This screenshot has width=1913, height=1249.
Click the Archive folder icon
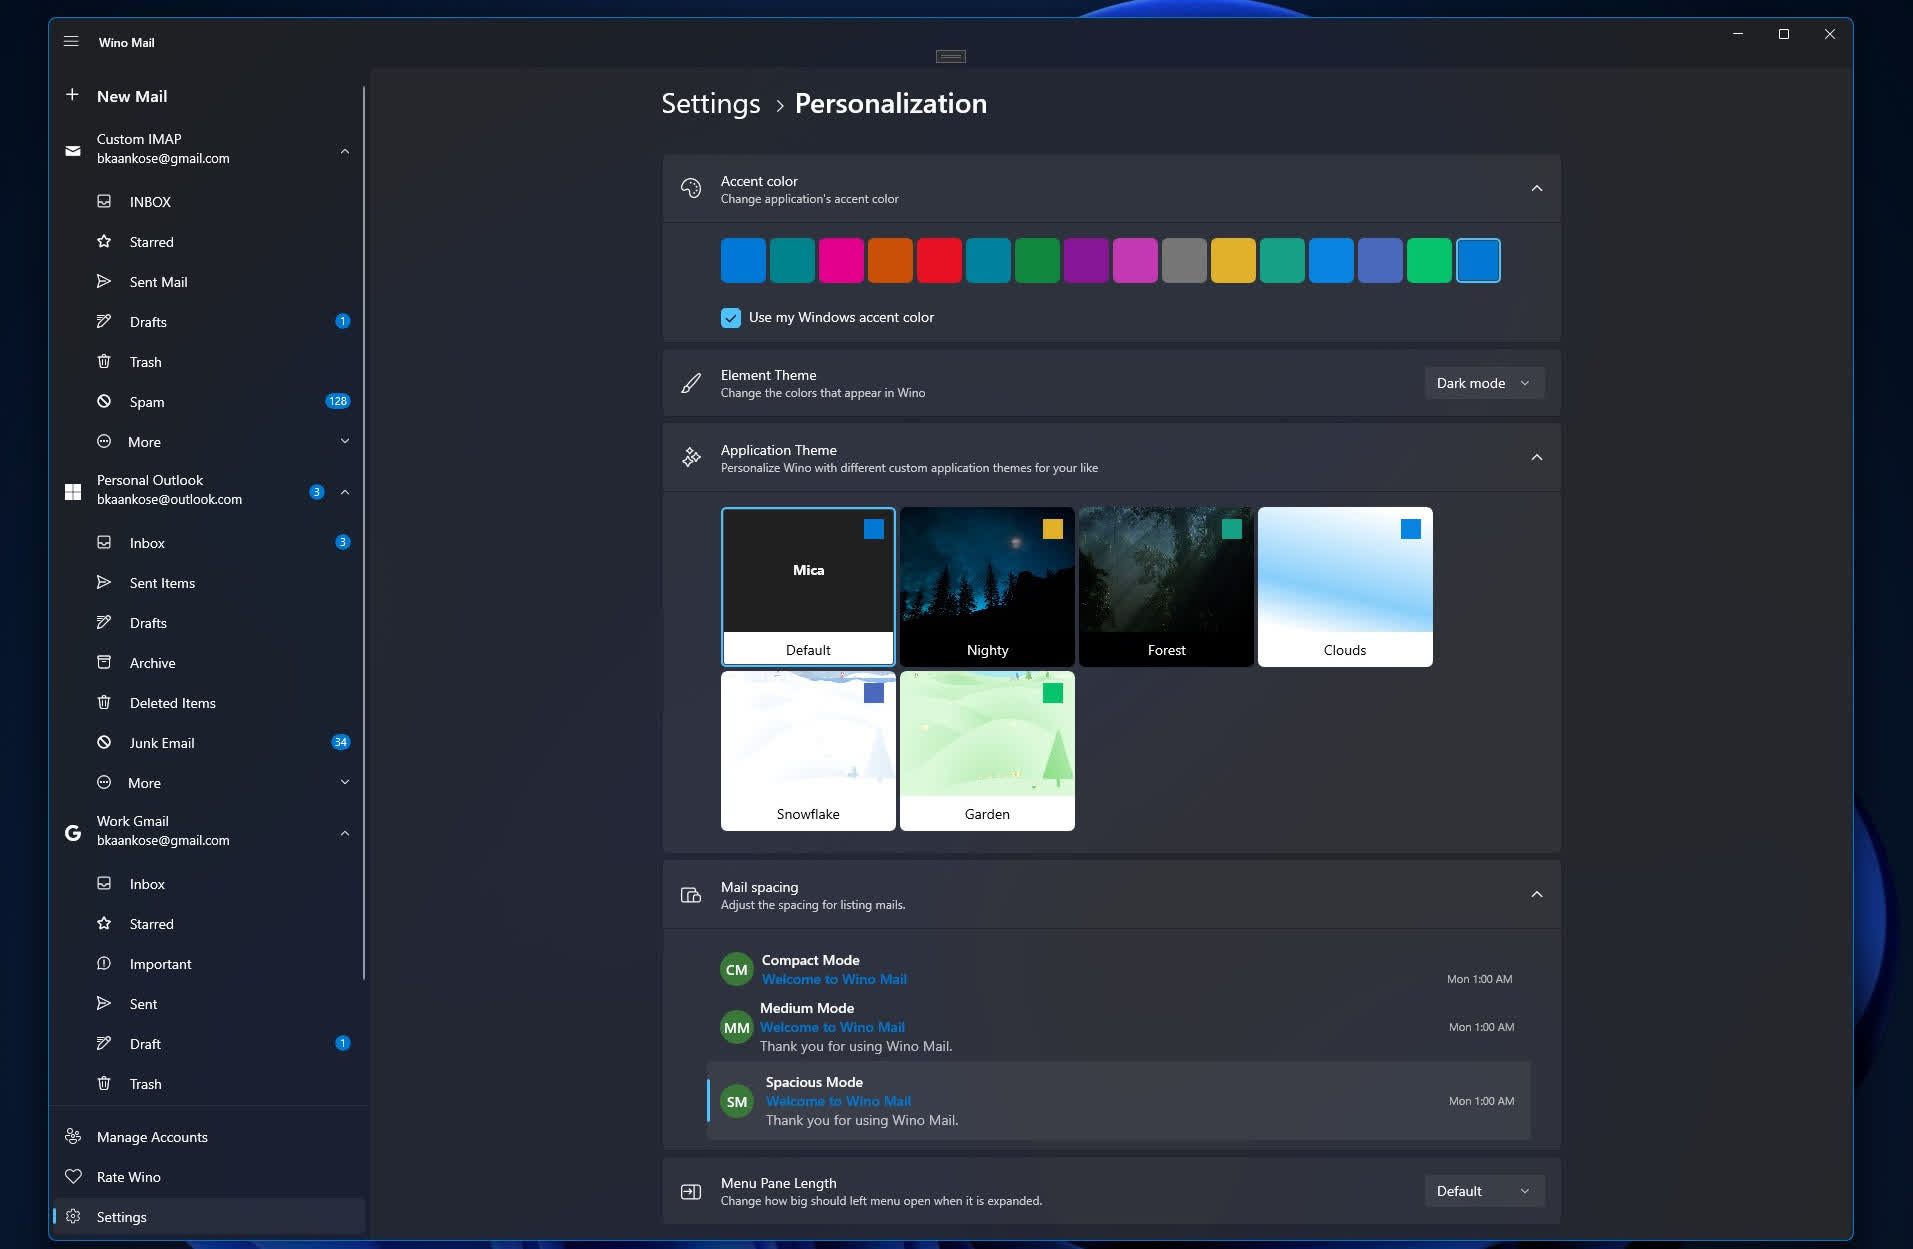(104, 662)
